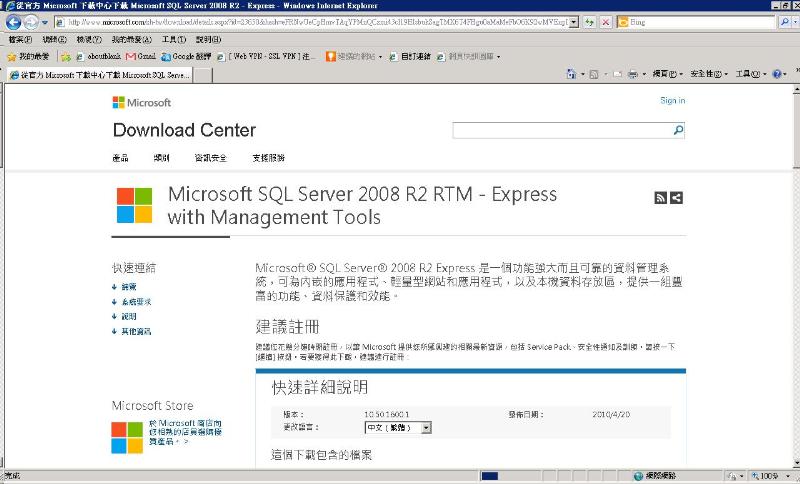Open the 類別 navigation item

(161, 158)
